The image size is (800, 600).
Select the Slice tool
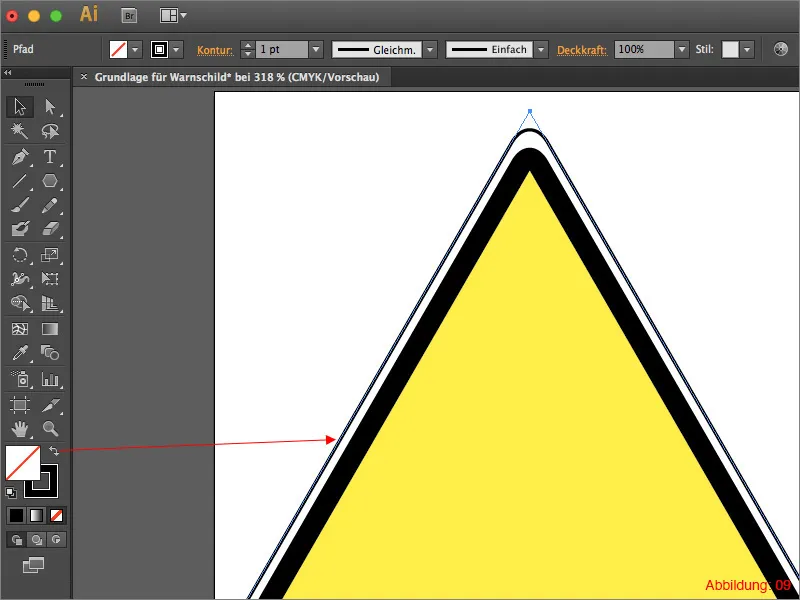click(x=50, y=405)
